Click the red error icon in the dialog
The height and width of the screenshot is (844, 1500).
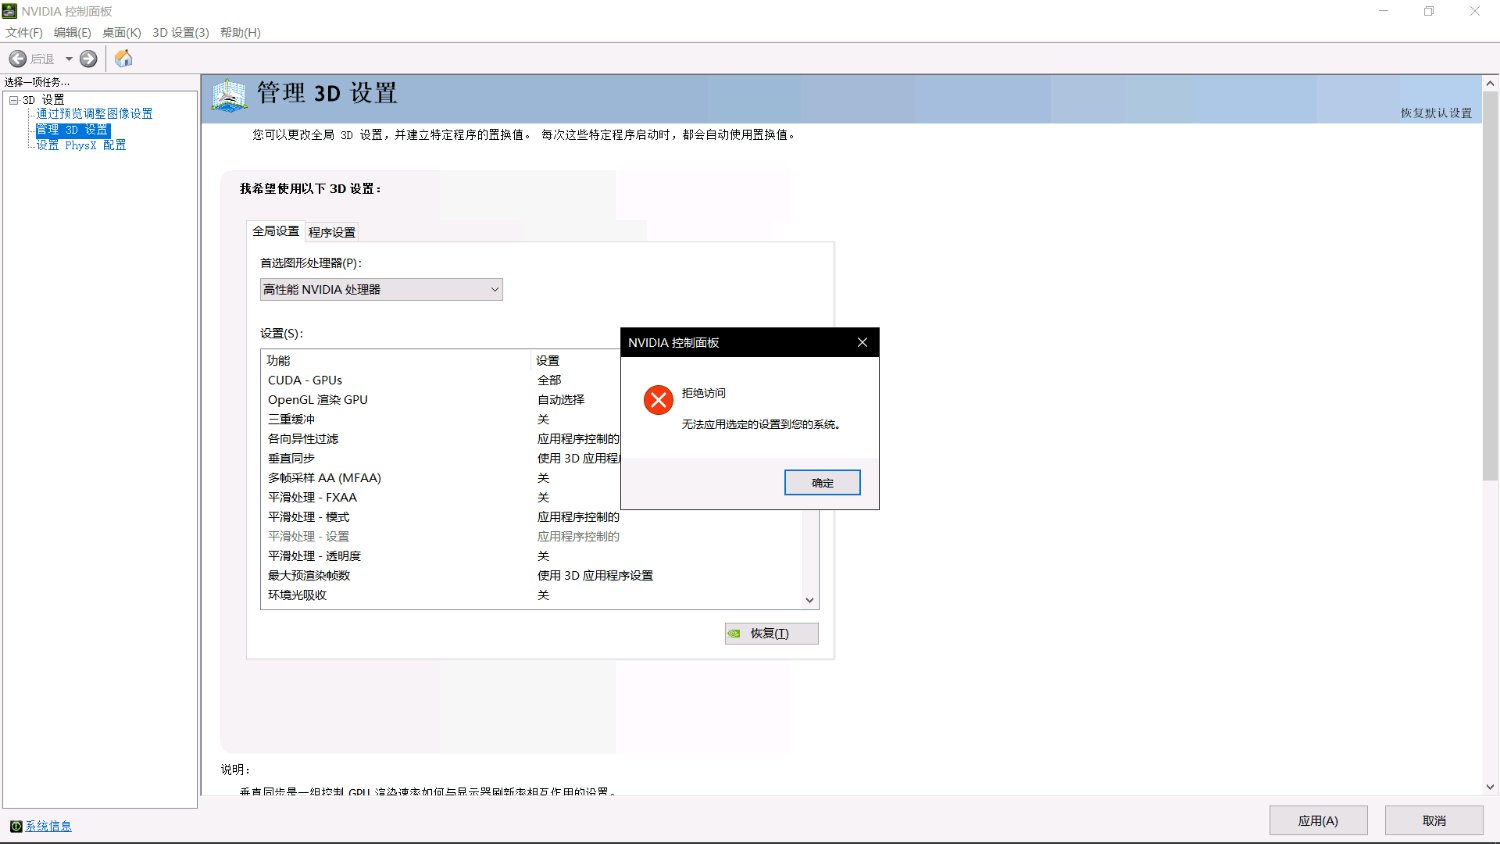[x=658, y=400]
